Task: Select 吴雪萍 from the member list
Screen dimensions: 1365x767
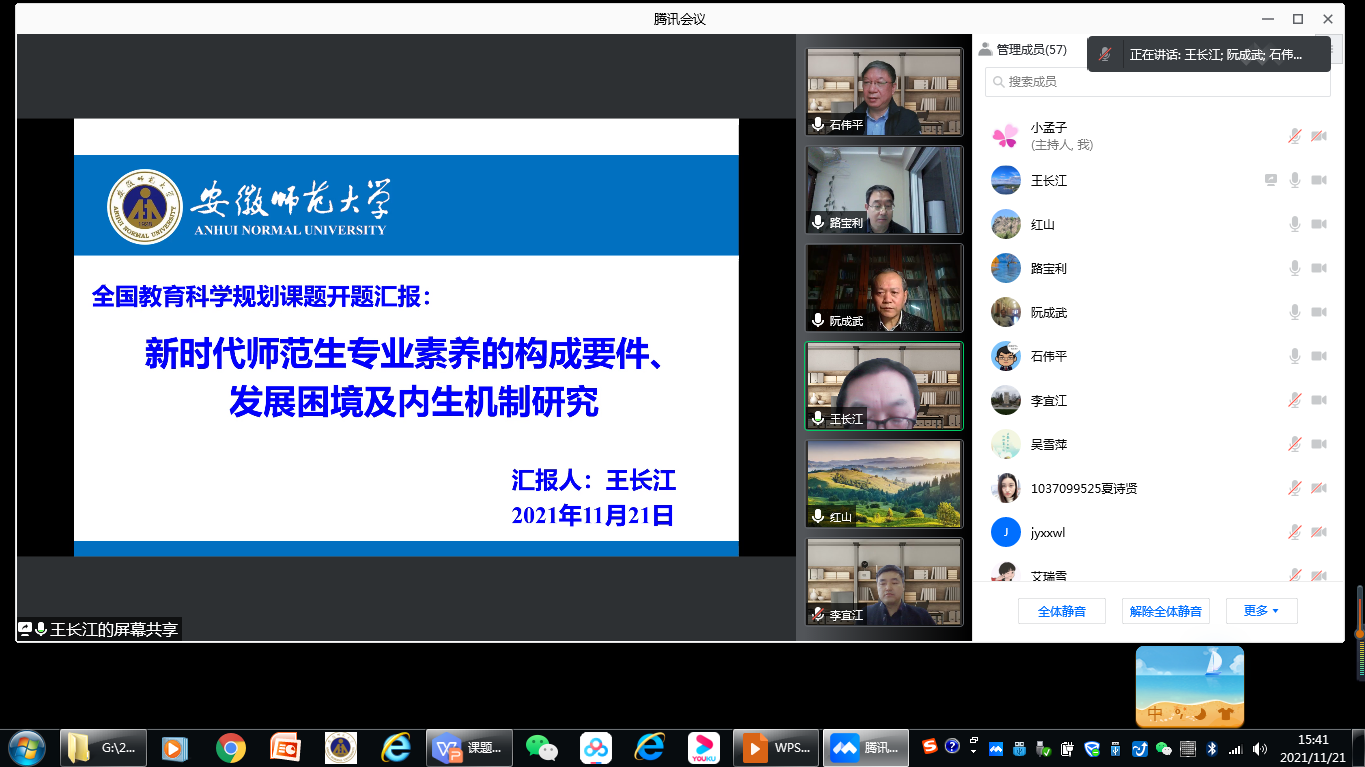Action: pyautogui.click(x=1049, y=444)
